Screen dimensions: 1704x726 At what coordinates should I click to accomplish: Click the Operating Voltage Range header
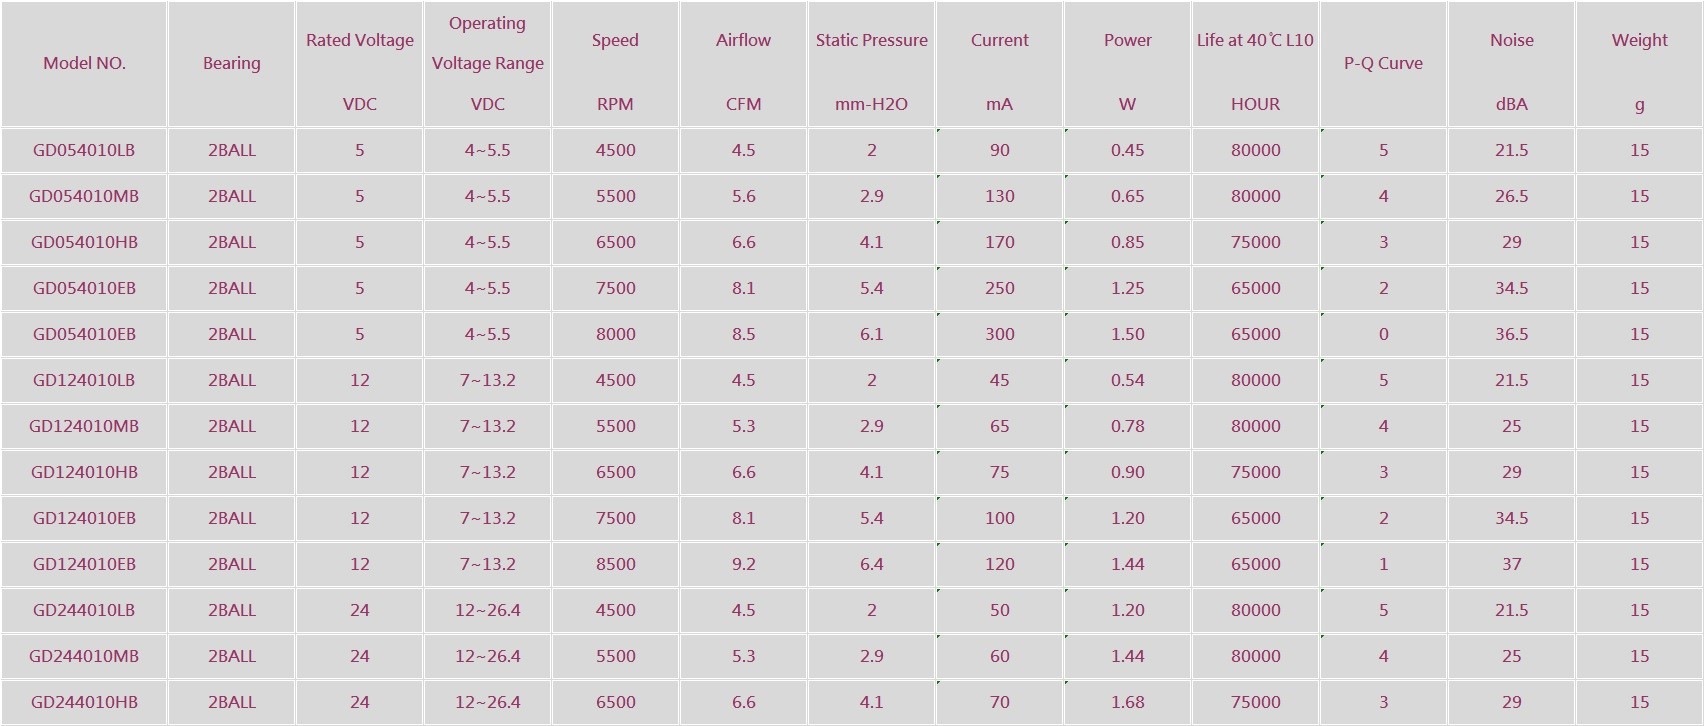pos(487,44)
